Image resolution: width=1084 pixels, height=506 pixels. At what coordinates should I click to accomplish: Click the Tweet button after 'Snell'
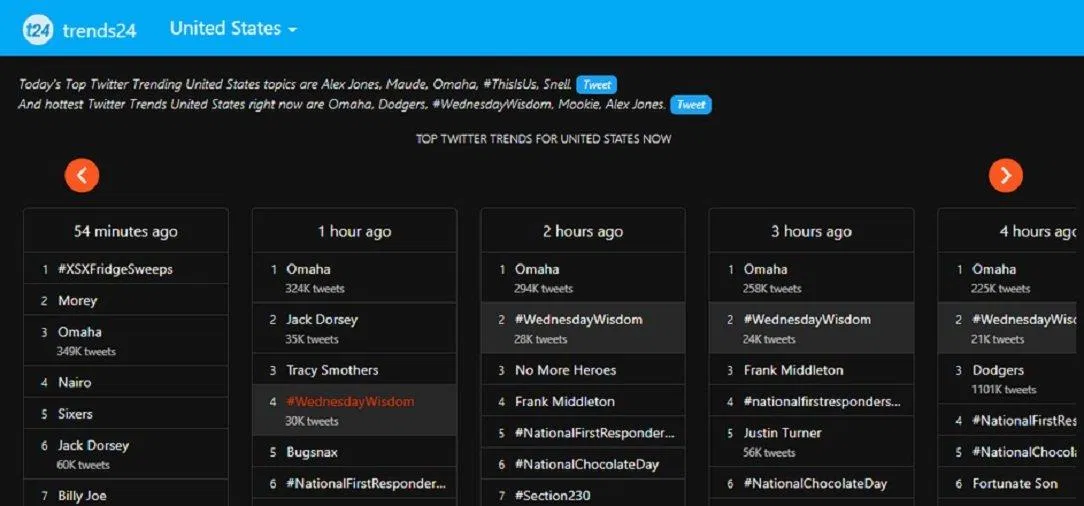[x=596, y=85]
